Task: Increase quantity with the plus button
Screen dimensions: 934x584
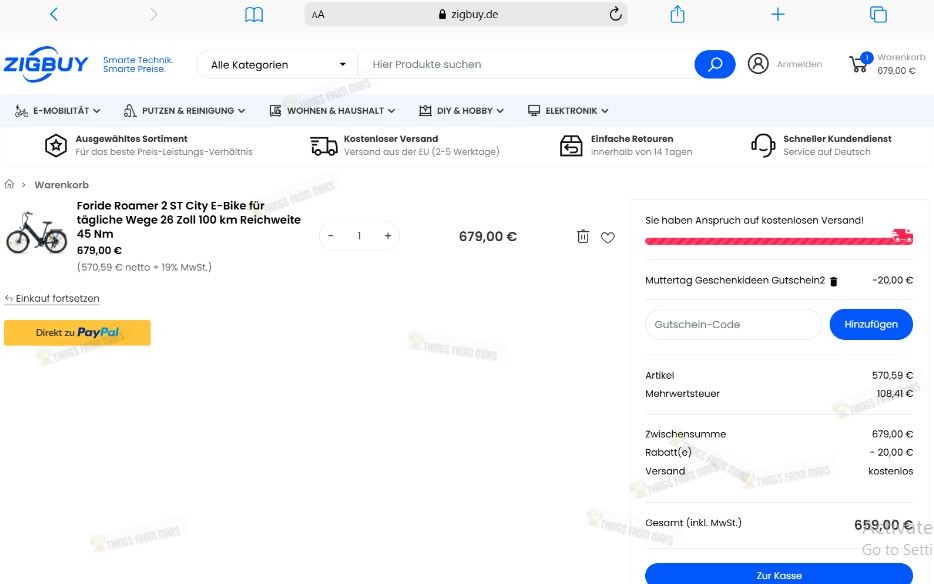Action: 388,236
